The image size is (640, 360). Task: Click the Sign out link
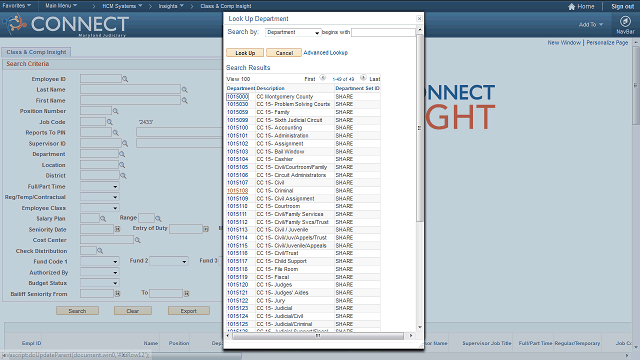(622, 7)
